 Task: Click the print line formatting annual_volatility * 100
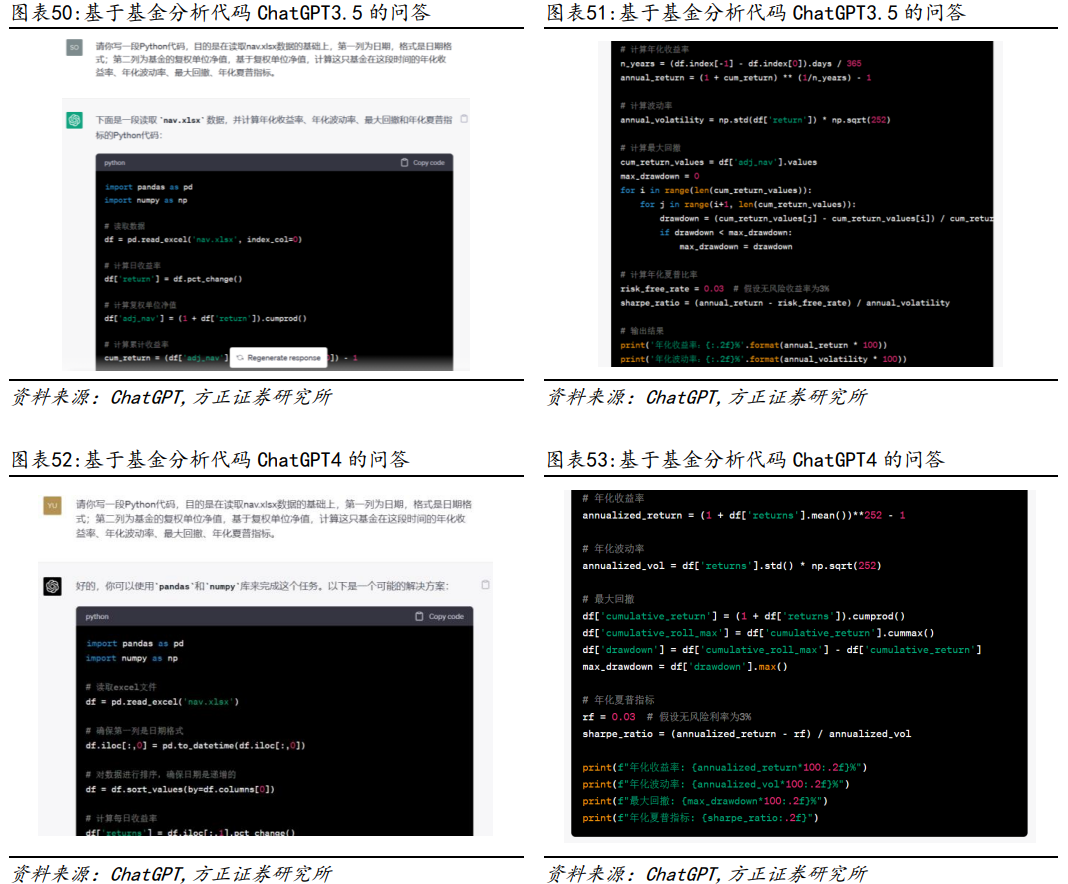coord(764,360)
